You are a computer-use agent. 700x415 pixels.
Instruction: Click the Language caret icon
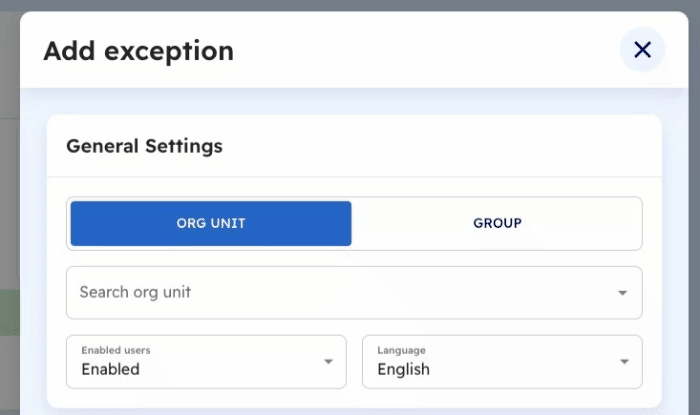tap(624, 361)
